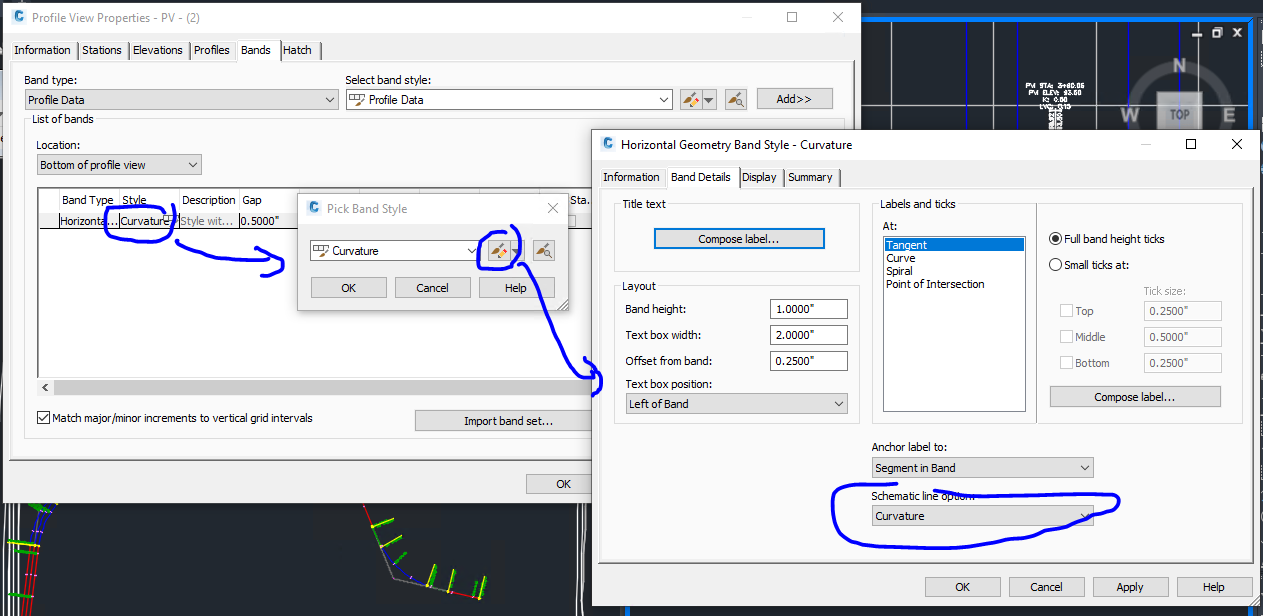Enable the Middle small ticks checkbox

(x=1064, y=336)
